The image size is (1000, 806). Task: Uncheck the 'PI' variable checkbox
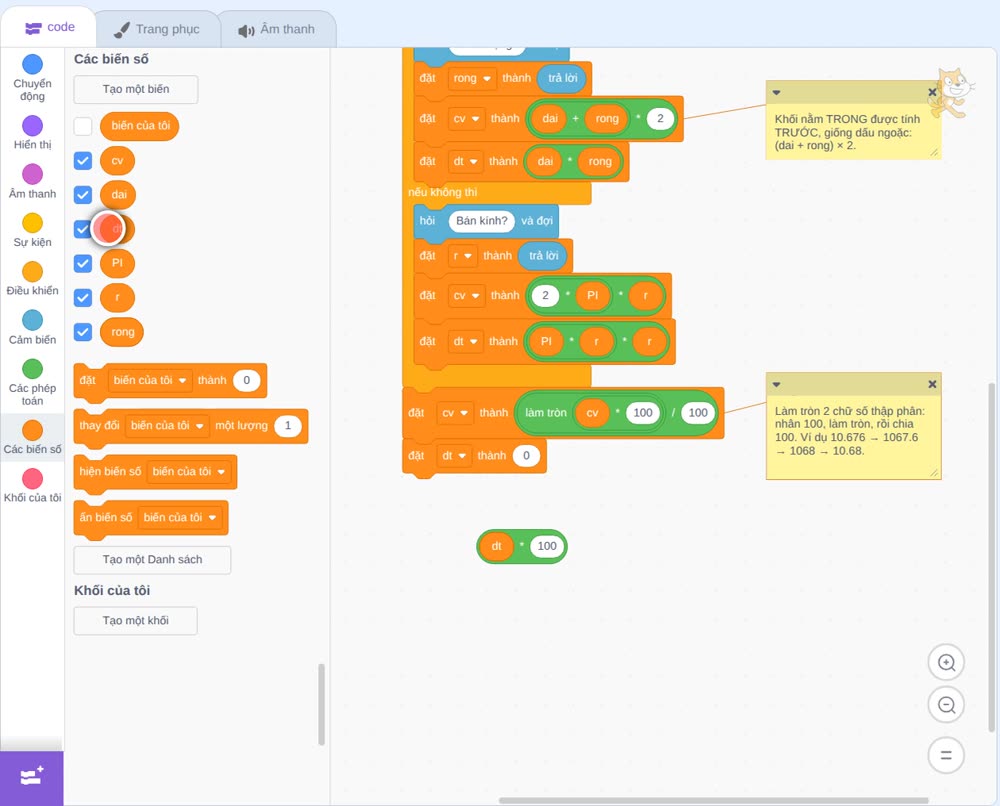click(x=83, y=263)
